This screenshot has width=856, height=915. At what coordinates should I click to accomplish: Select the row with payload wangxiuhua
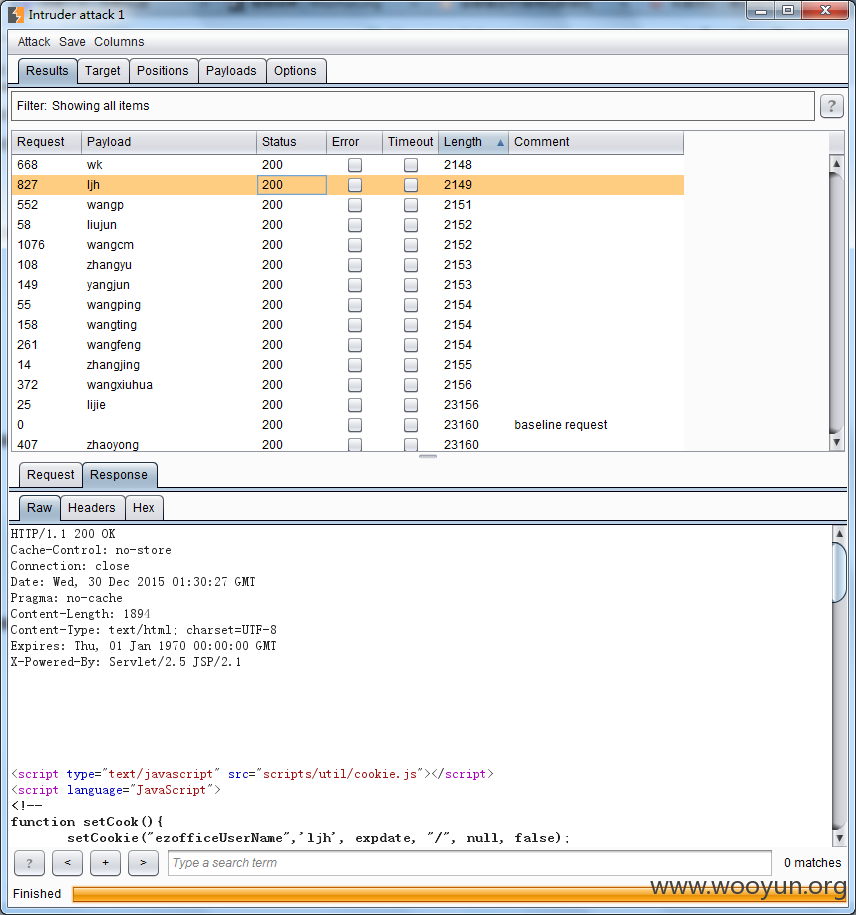tap(348, 385)
